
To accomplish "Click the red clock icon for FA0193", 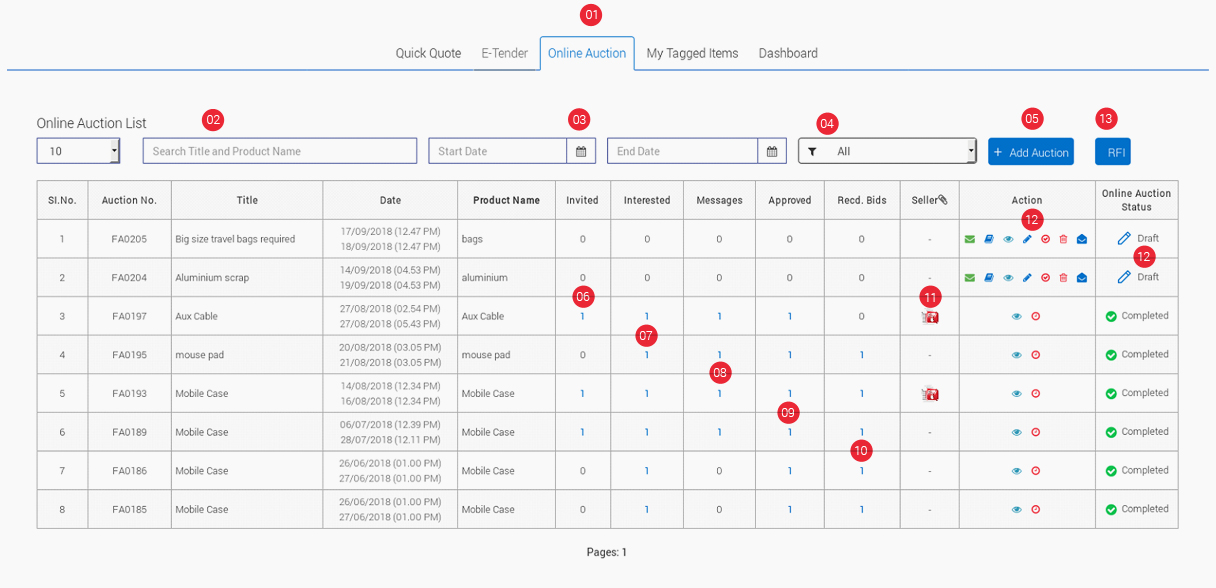I will tap(1036, 394).
